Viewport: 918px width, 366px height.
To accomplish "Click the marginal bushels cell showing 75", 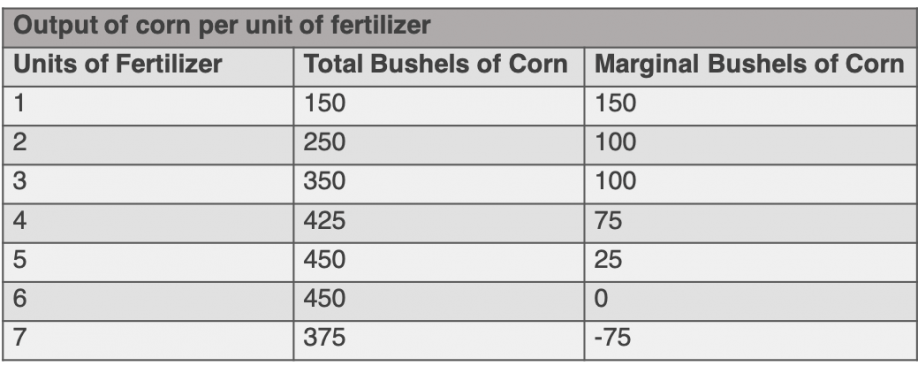I will [x=751, y=223].
